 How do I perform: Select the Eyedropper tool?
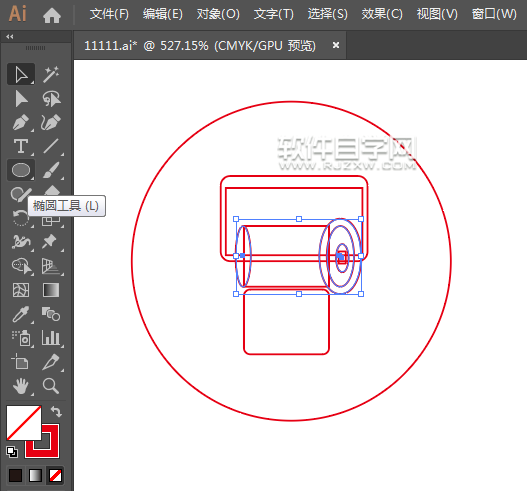(21, 315)
